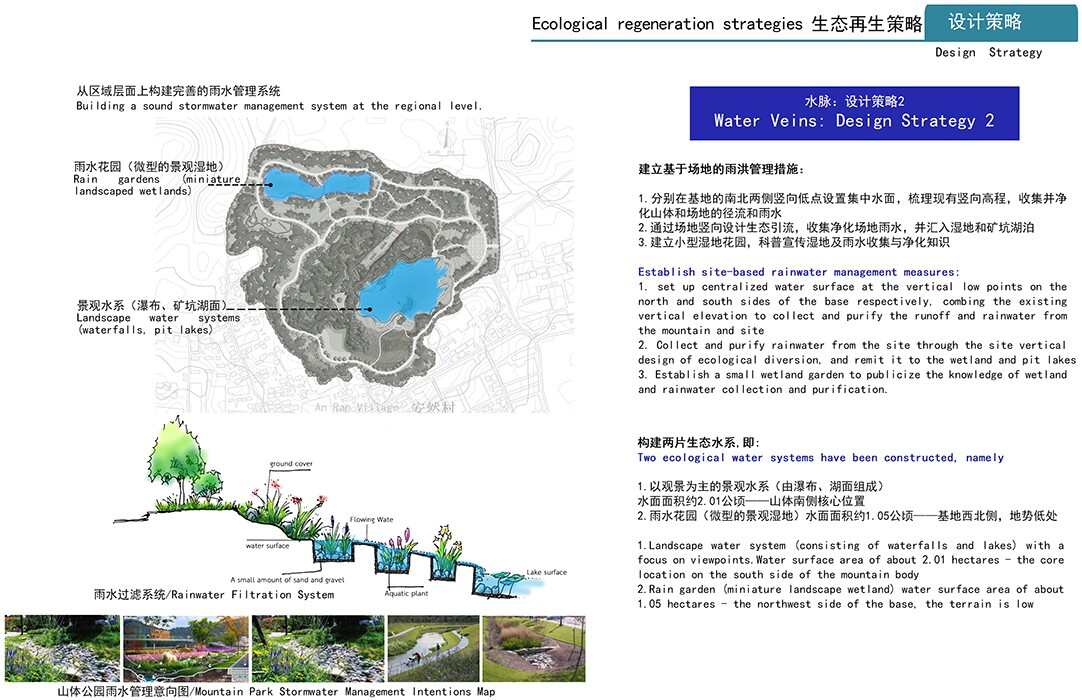
Task: Select the blue Water Veins: Design Strategy 2 banner
Action: [854, 112]
